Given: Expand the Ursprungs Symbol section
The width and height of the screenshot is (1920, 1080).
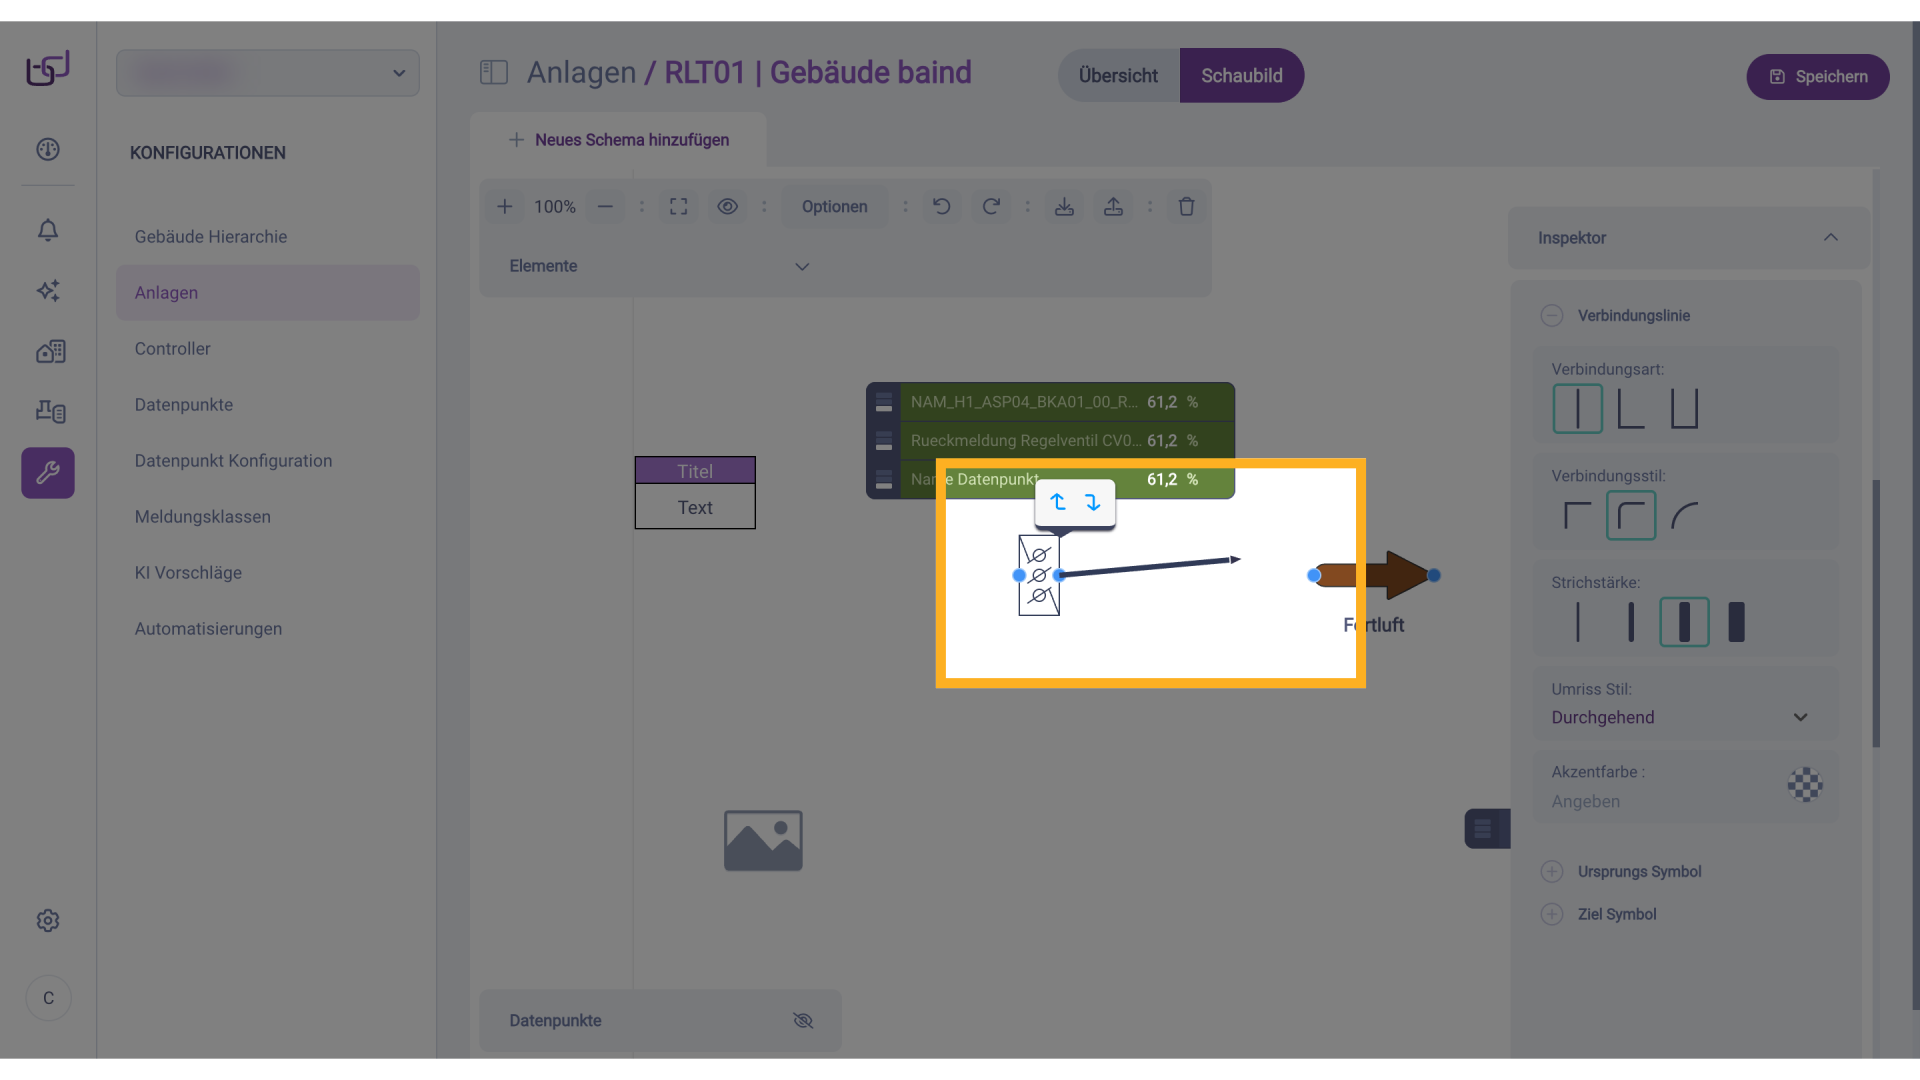Looking at the screenshot, I should pyautogui.click(x=1552, y=872).
